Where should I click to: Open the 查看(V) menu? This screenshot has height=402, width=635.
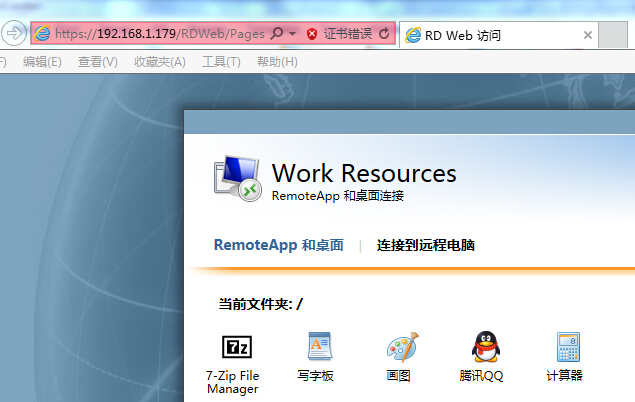[98, 62]
